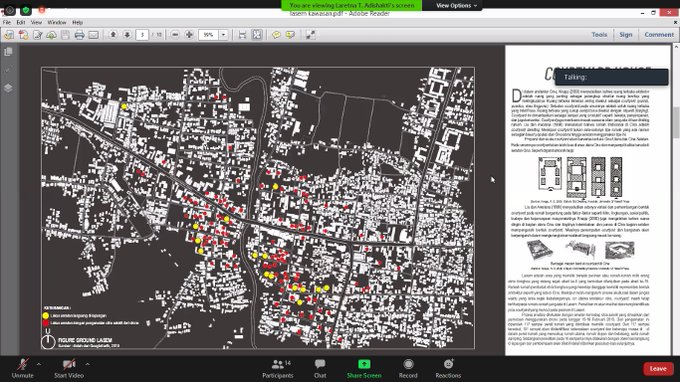Click the Open file toolbar icon
680x382 pixels.
click(9, 35)
